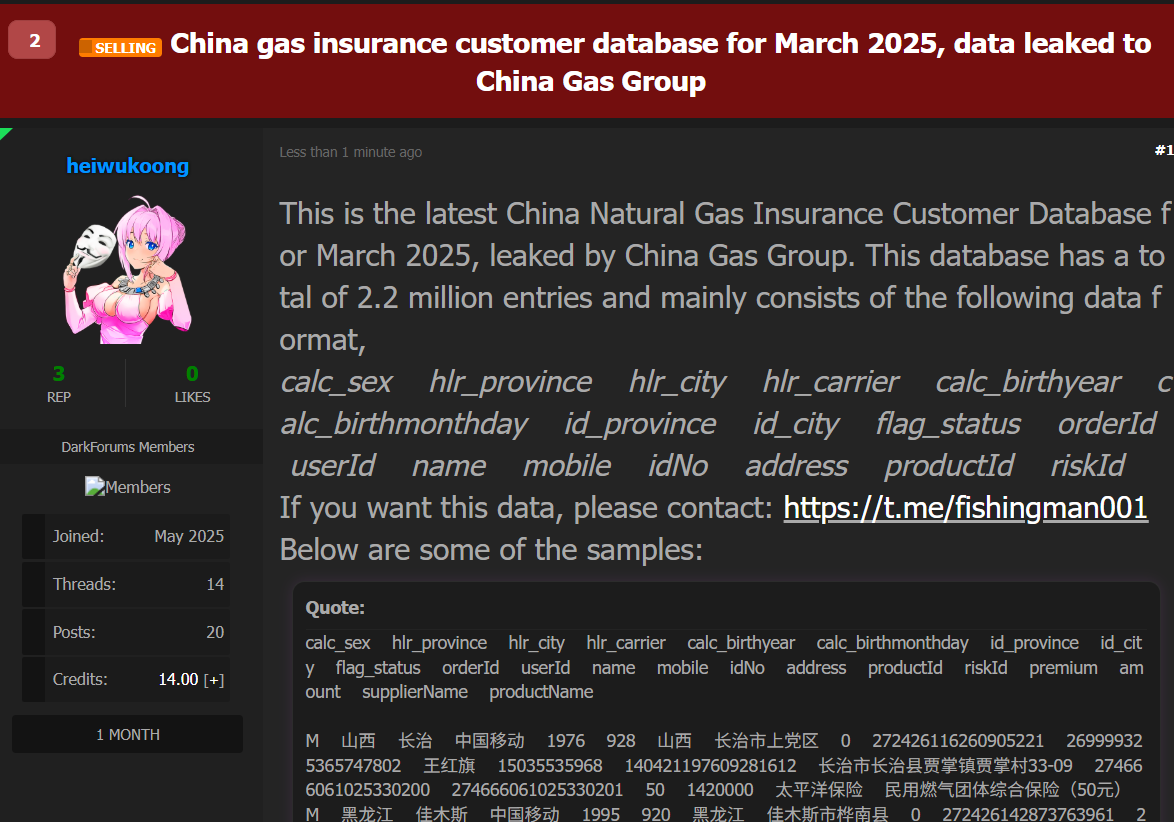Screen dimensions: 1174x822
Task: Click the 1 MONTH award bar
Action: tap(127, 734)
